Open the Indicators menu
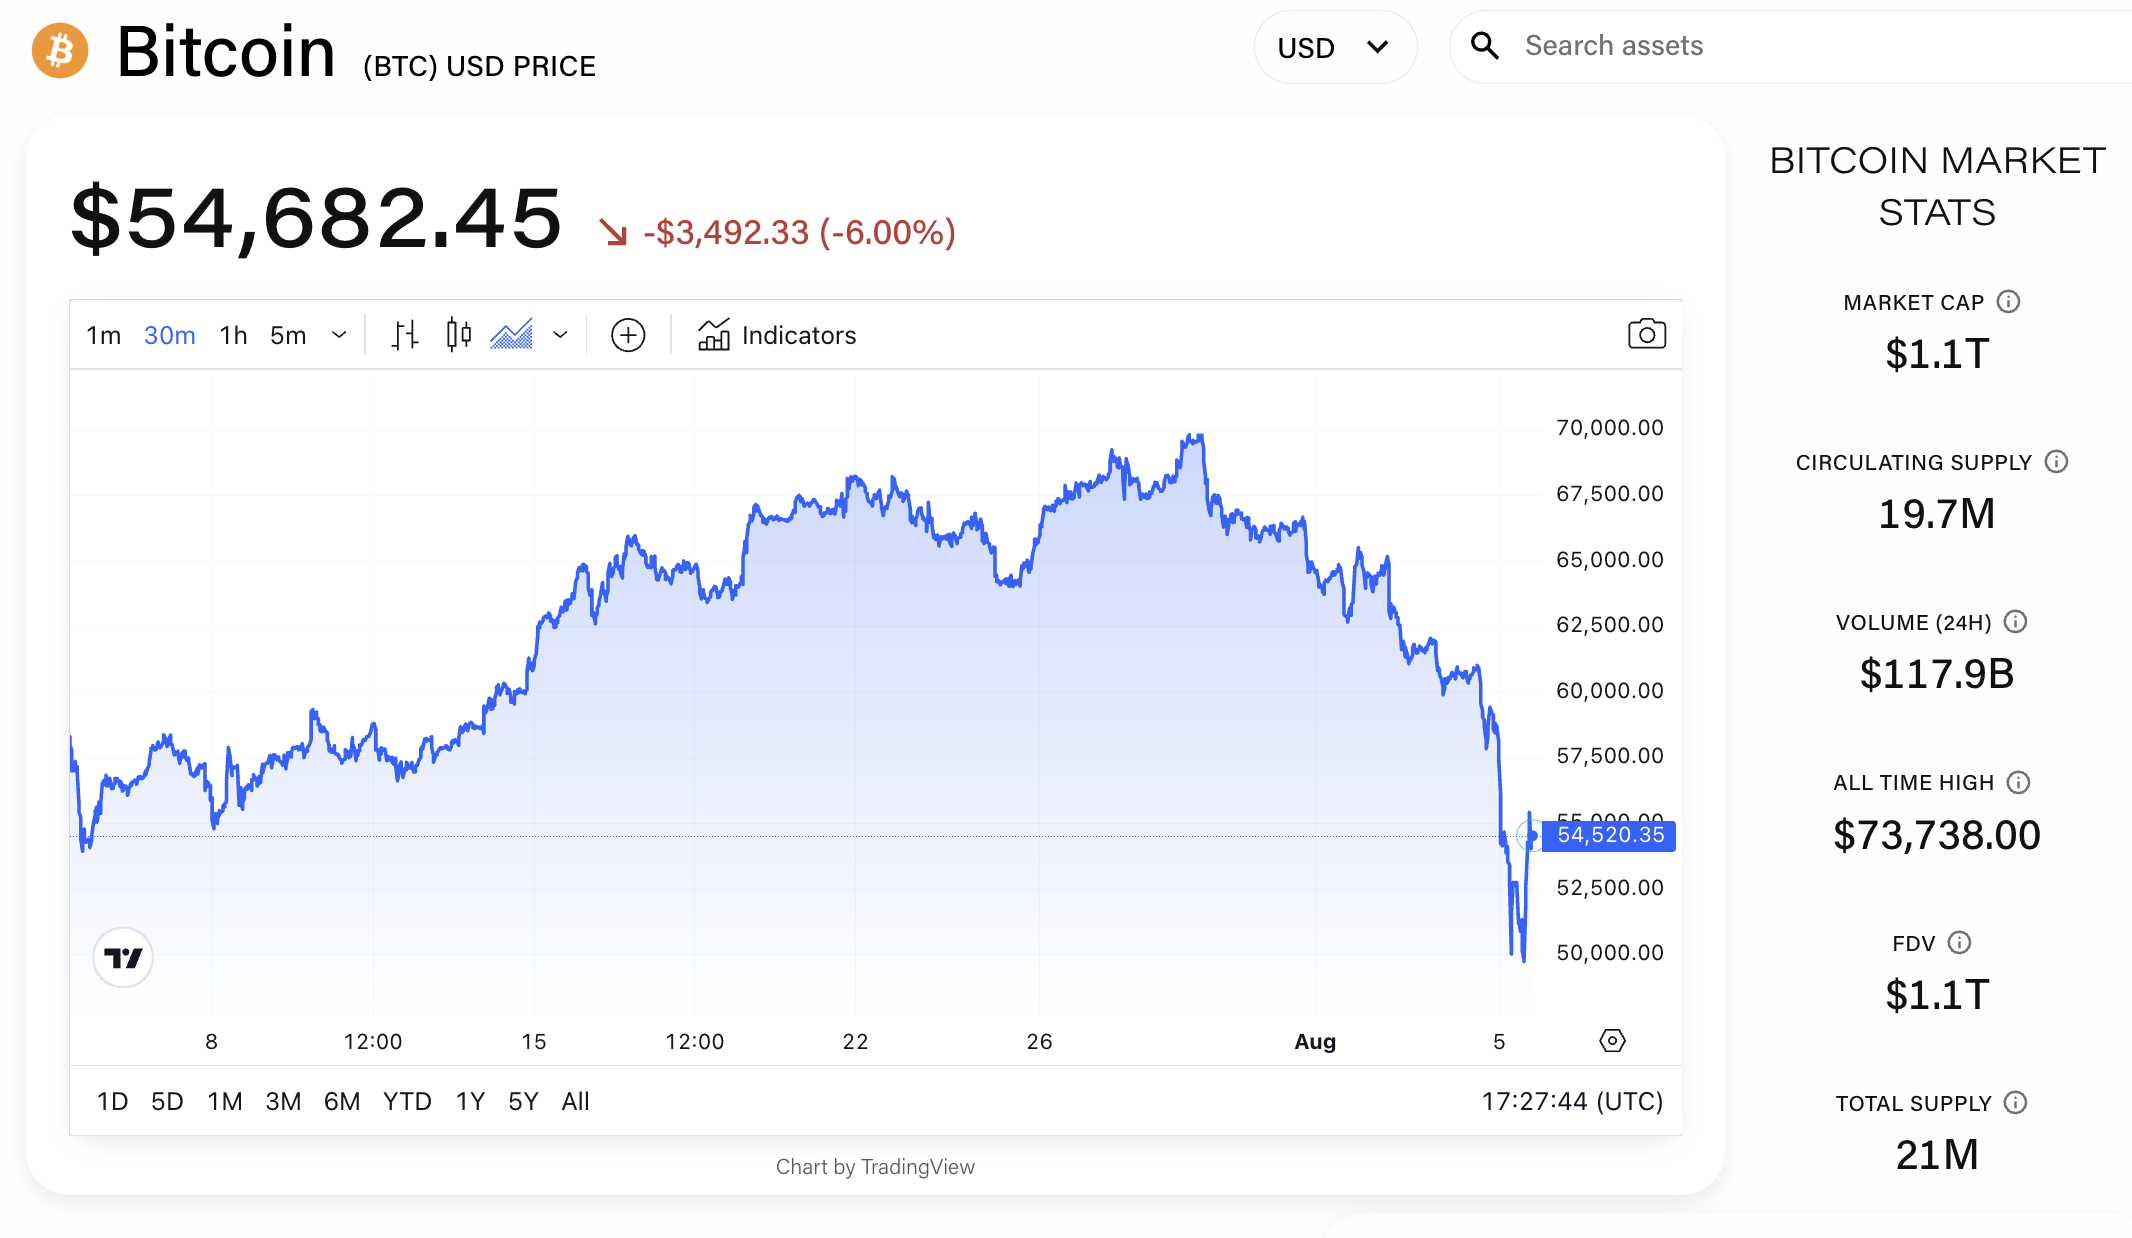2132x1238 pixels. coord(777,335)
